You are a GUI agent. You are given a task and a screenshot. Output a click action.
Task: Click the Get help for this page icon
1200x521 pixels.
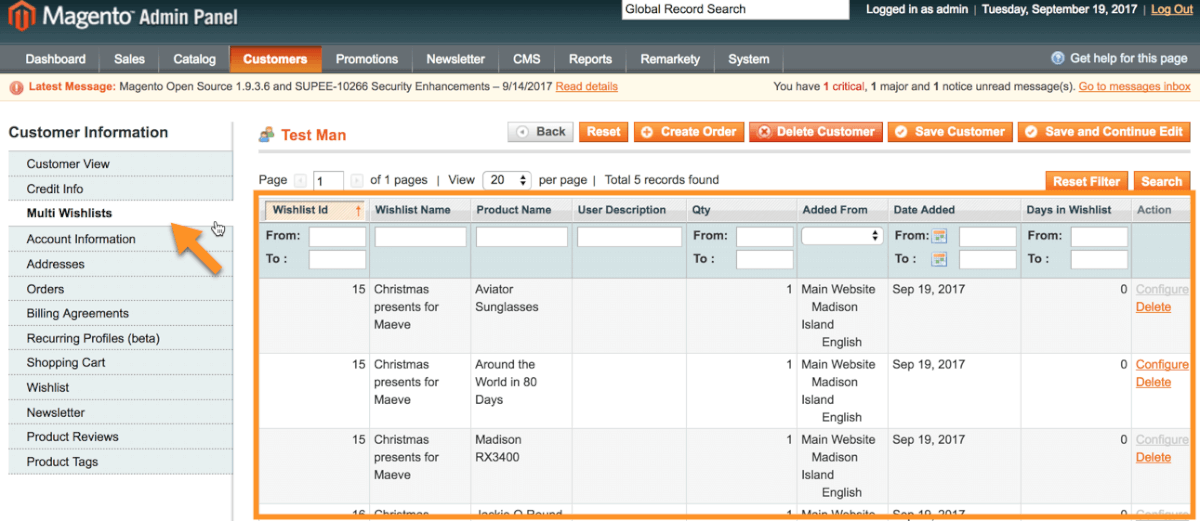pos(1057,59)
